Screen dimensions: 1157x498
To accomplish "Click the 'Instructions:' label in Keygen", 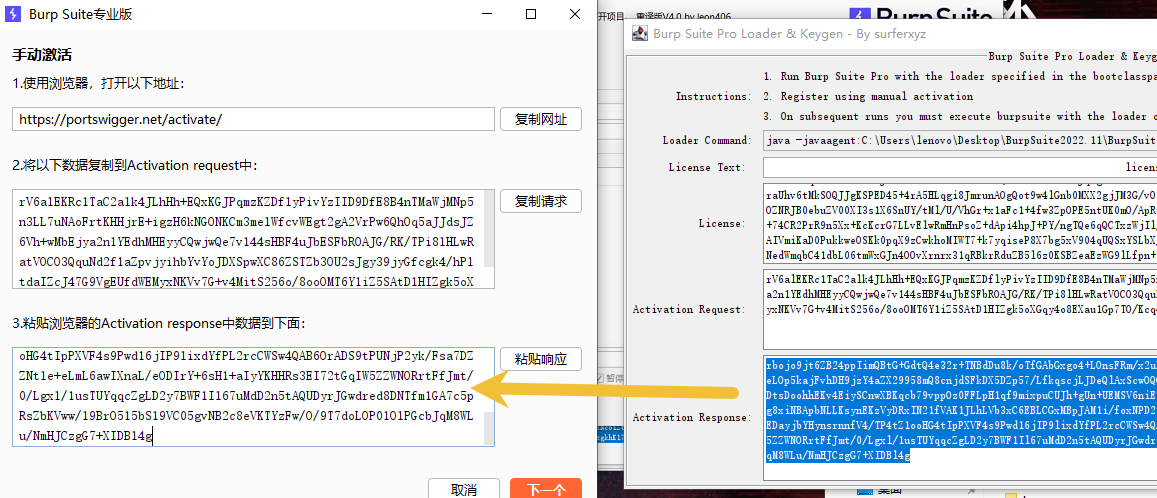I will [x=714, y=97].
